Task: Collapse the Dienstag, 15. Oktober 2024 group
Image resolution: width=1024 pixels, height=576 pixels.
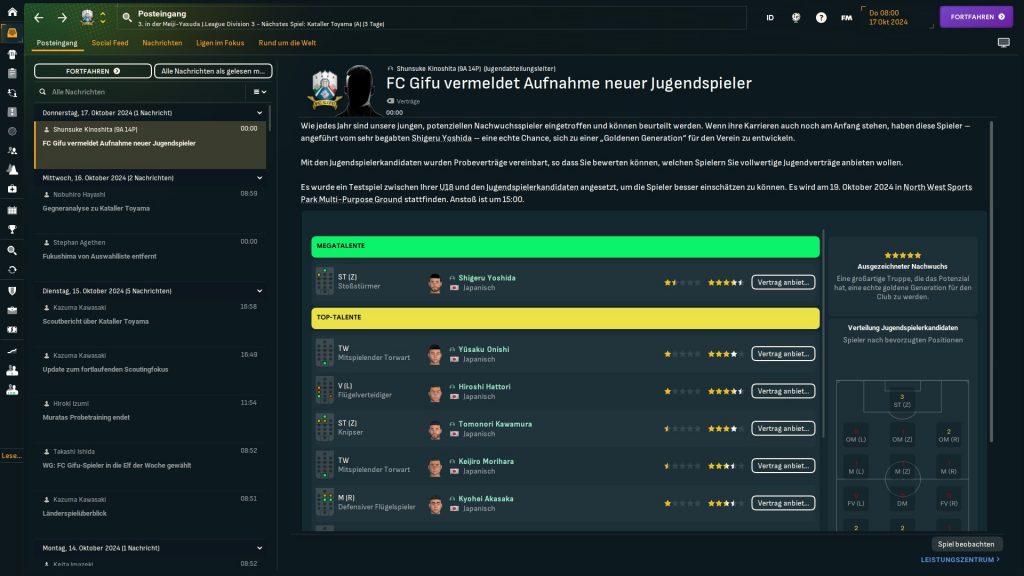Action: [259, 291]
